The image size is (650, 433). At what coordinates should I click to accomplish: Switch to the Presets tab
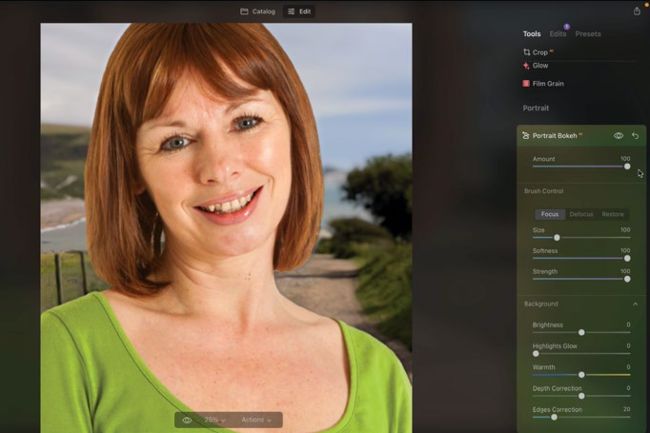tap(588, 34)
